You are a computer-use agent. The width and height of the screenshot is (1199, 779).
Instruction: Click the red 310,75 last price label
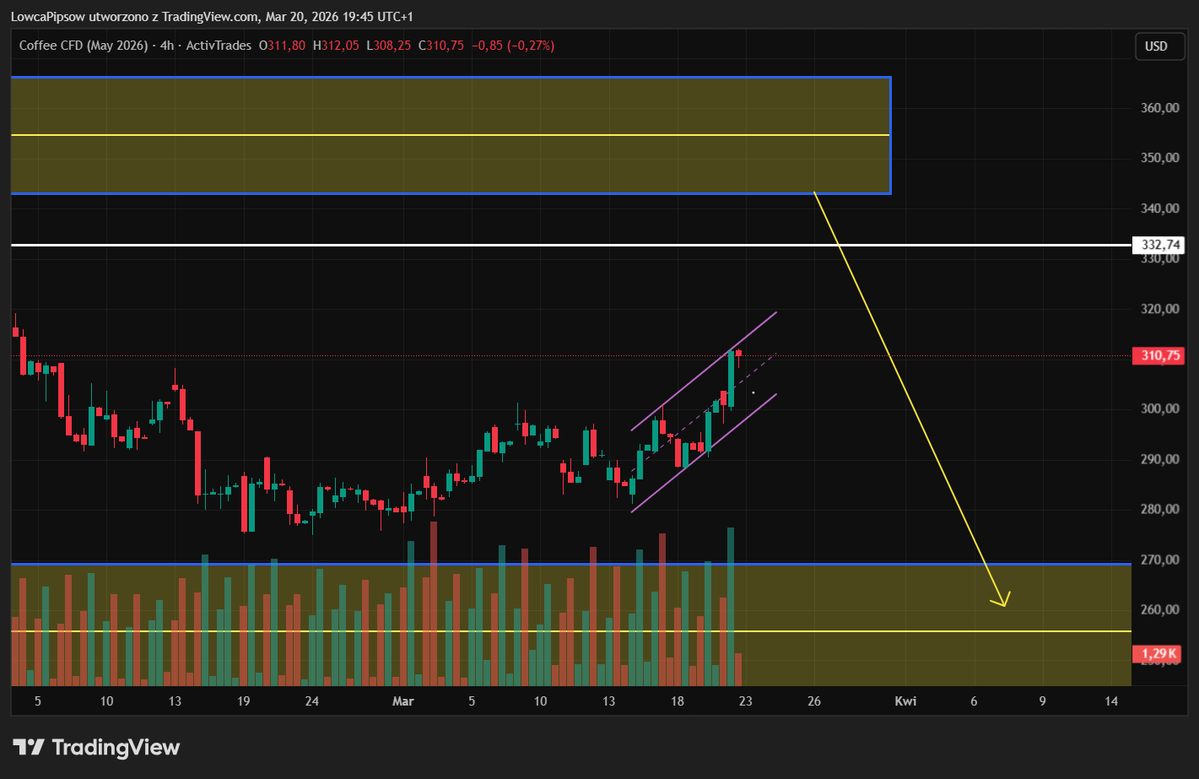pos(1158,355)
